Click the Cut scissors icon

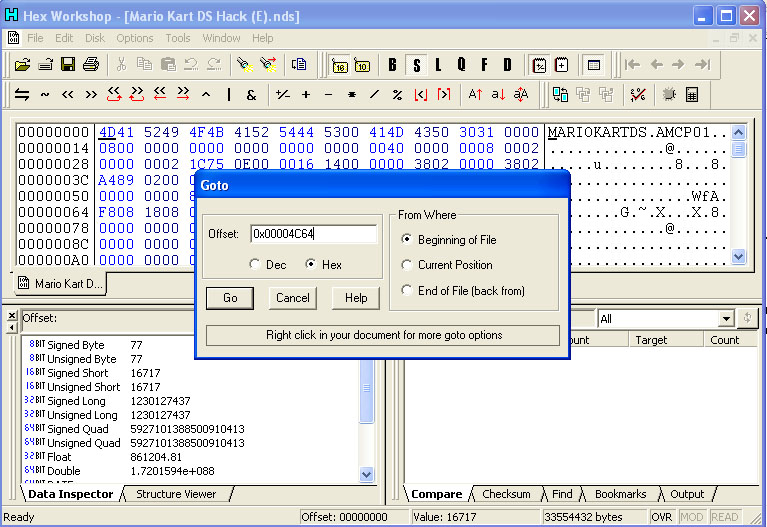click(x=121, y=65)
